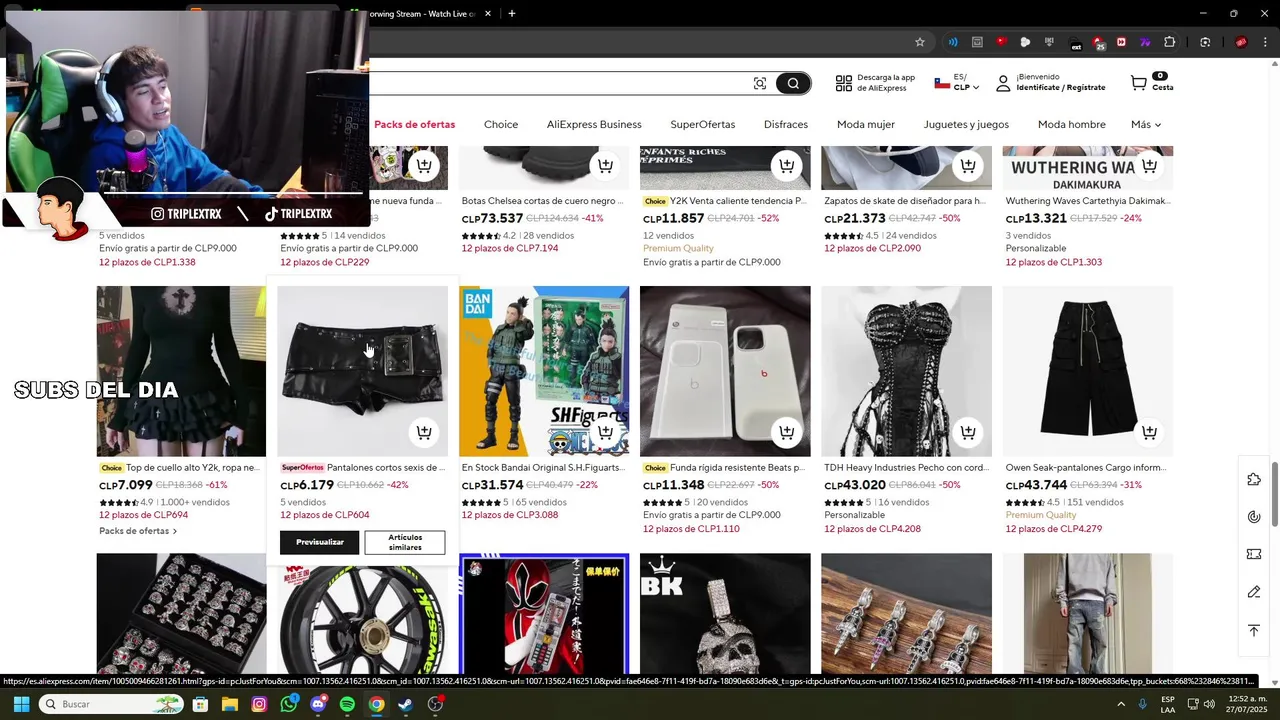Show hidden system tray icons chevron
The width and height of the screenshot is (1280, 720).
(x=1120, y=704)
